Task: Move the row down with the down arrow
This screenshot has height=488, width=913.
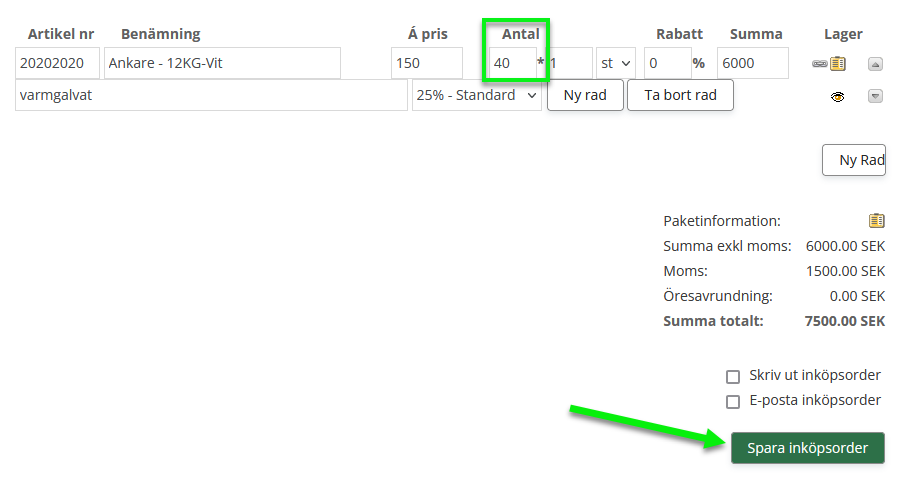Action: 875,96
